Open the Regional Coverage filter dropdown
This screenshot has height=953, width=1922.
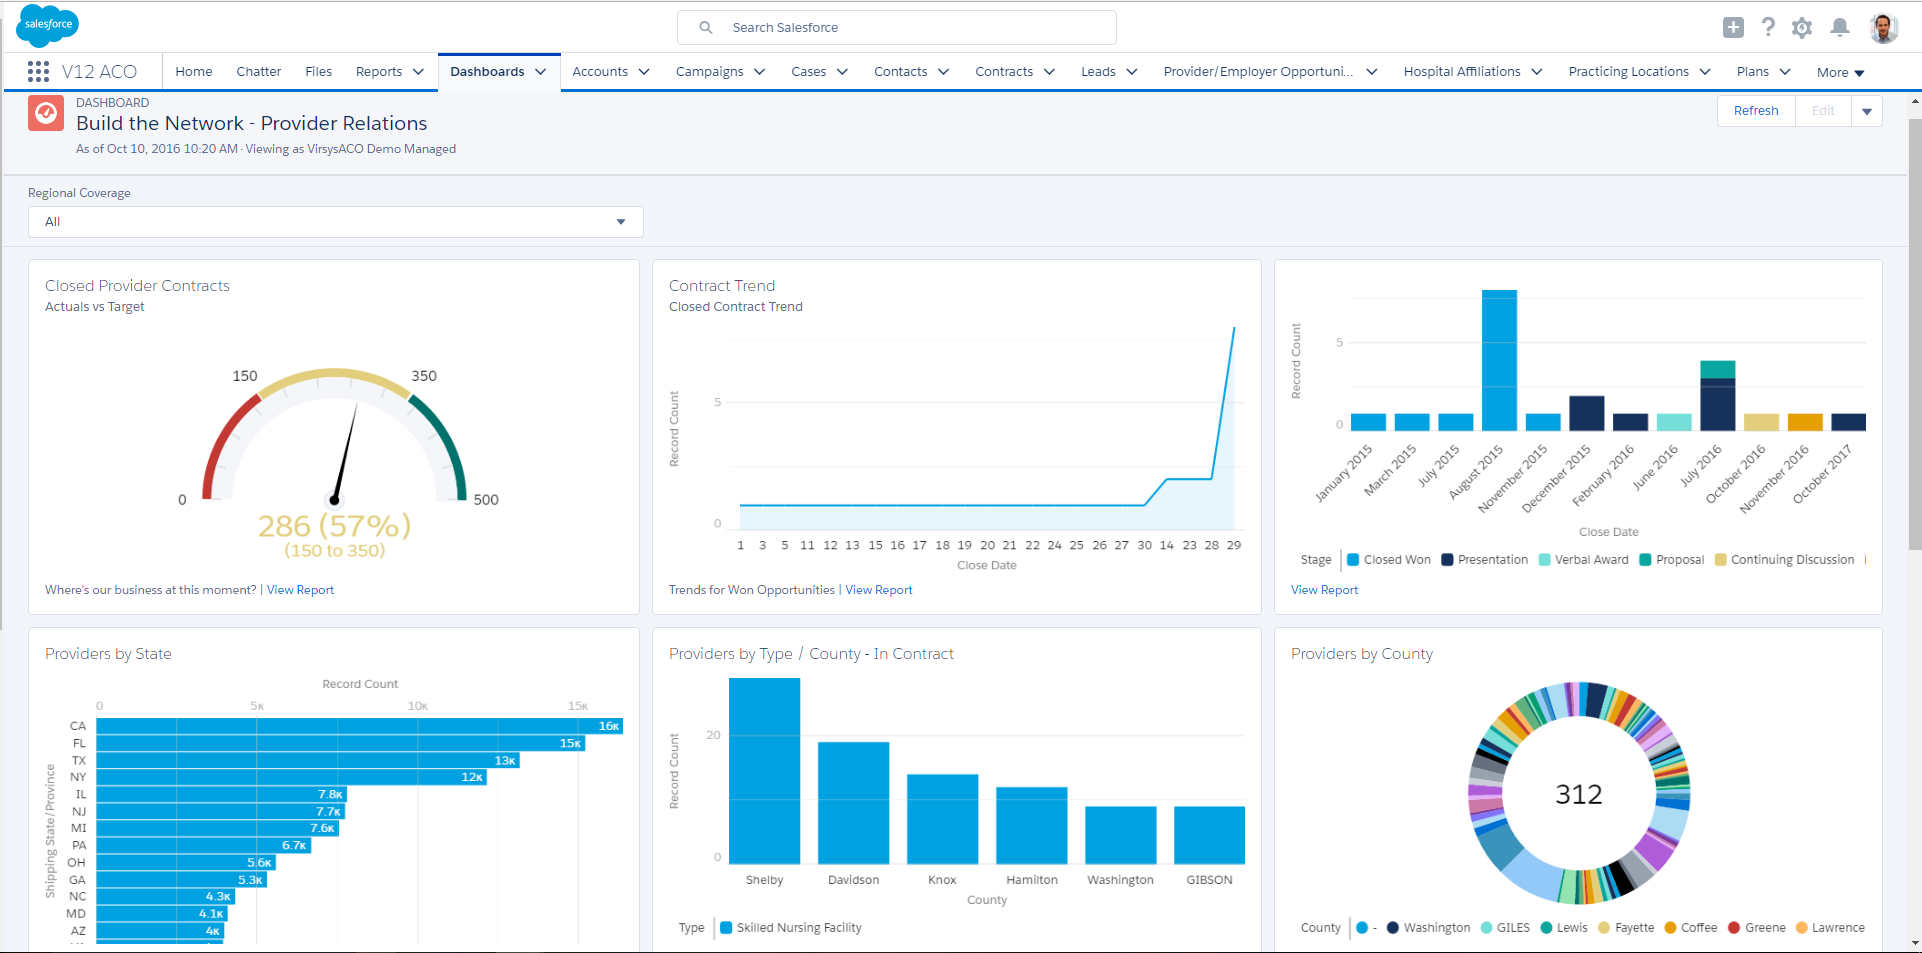coord(336,222)
